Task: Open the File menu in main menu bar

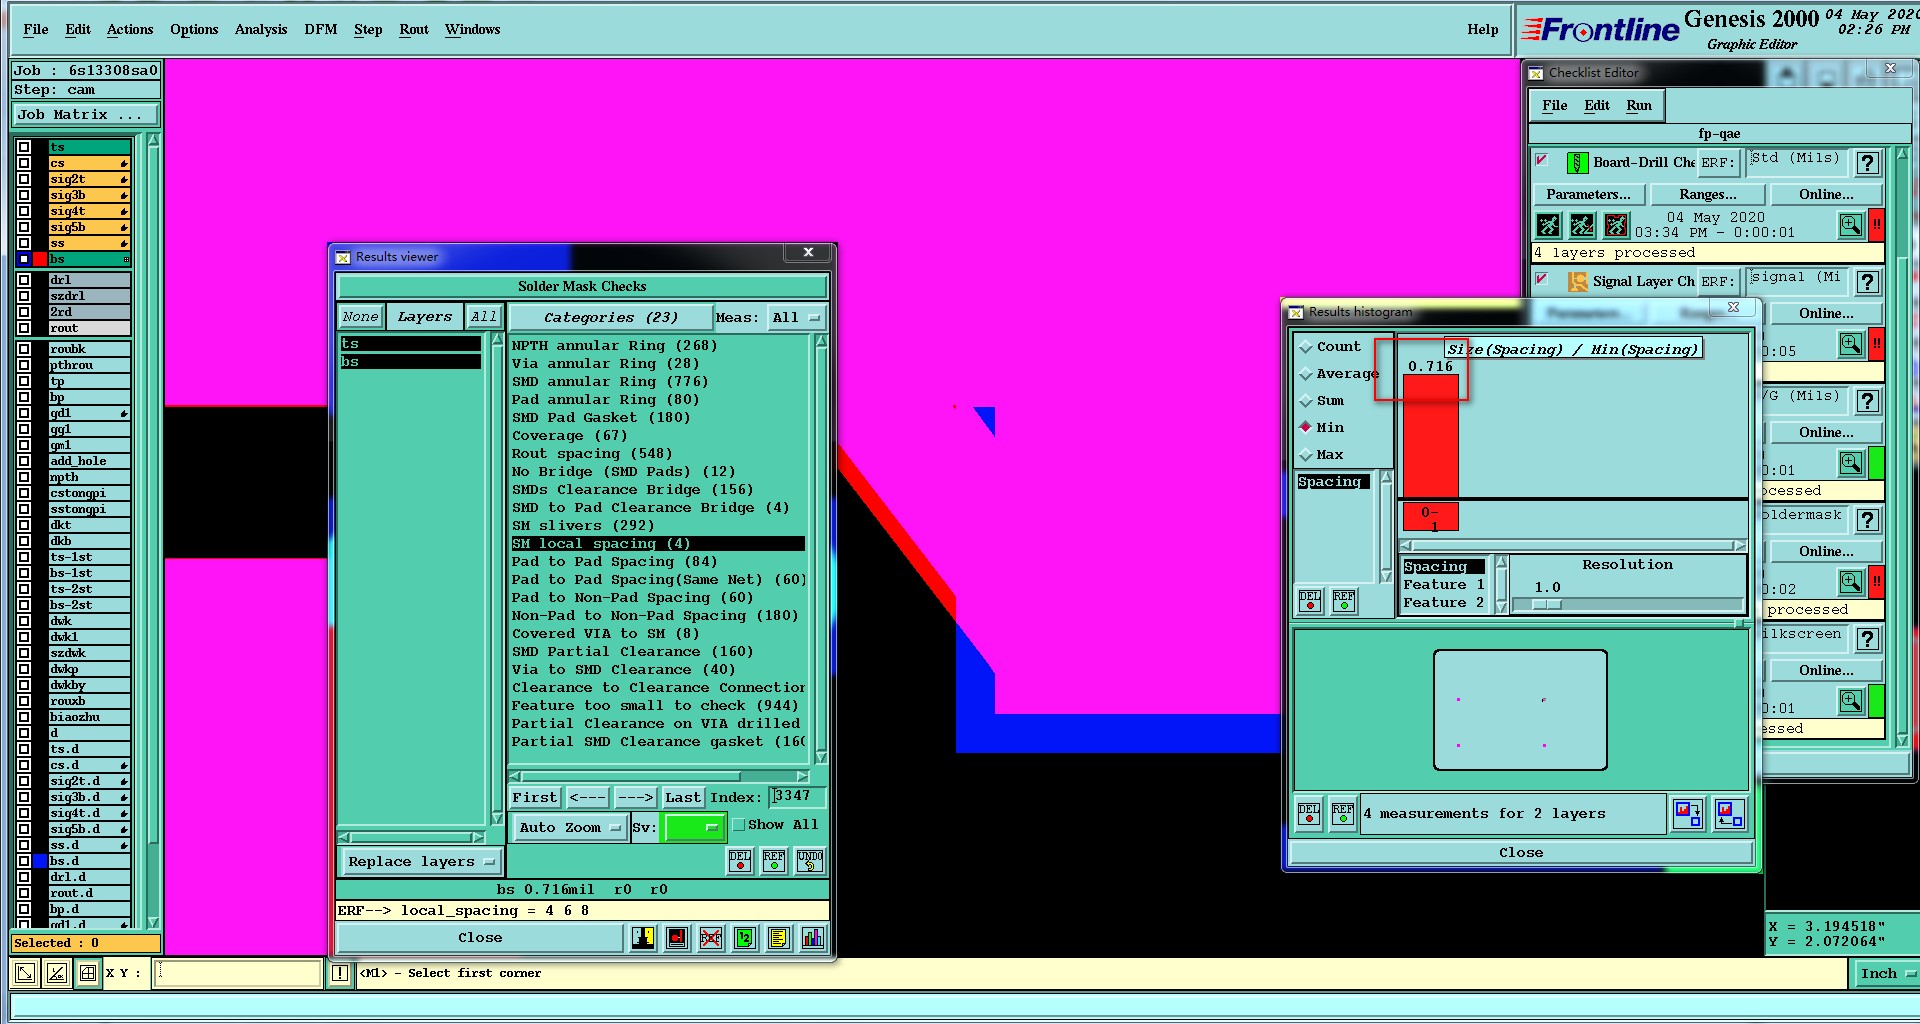Action: (x=35, y=30)
